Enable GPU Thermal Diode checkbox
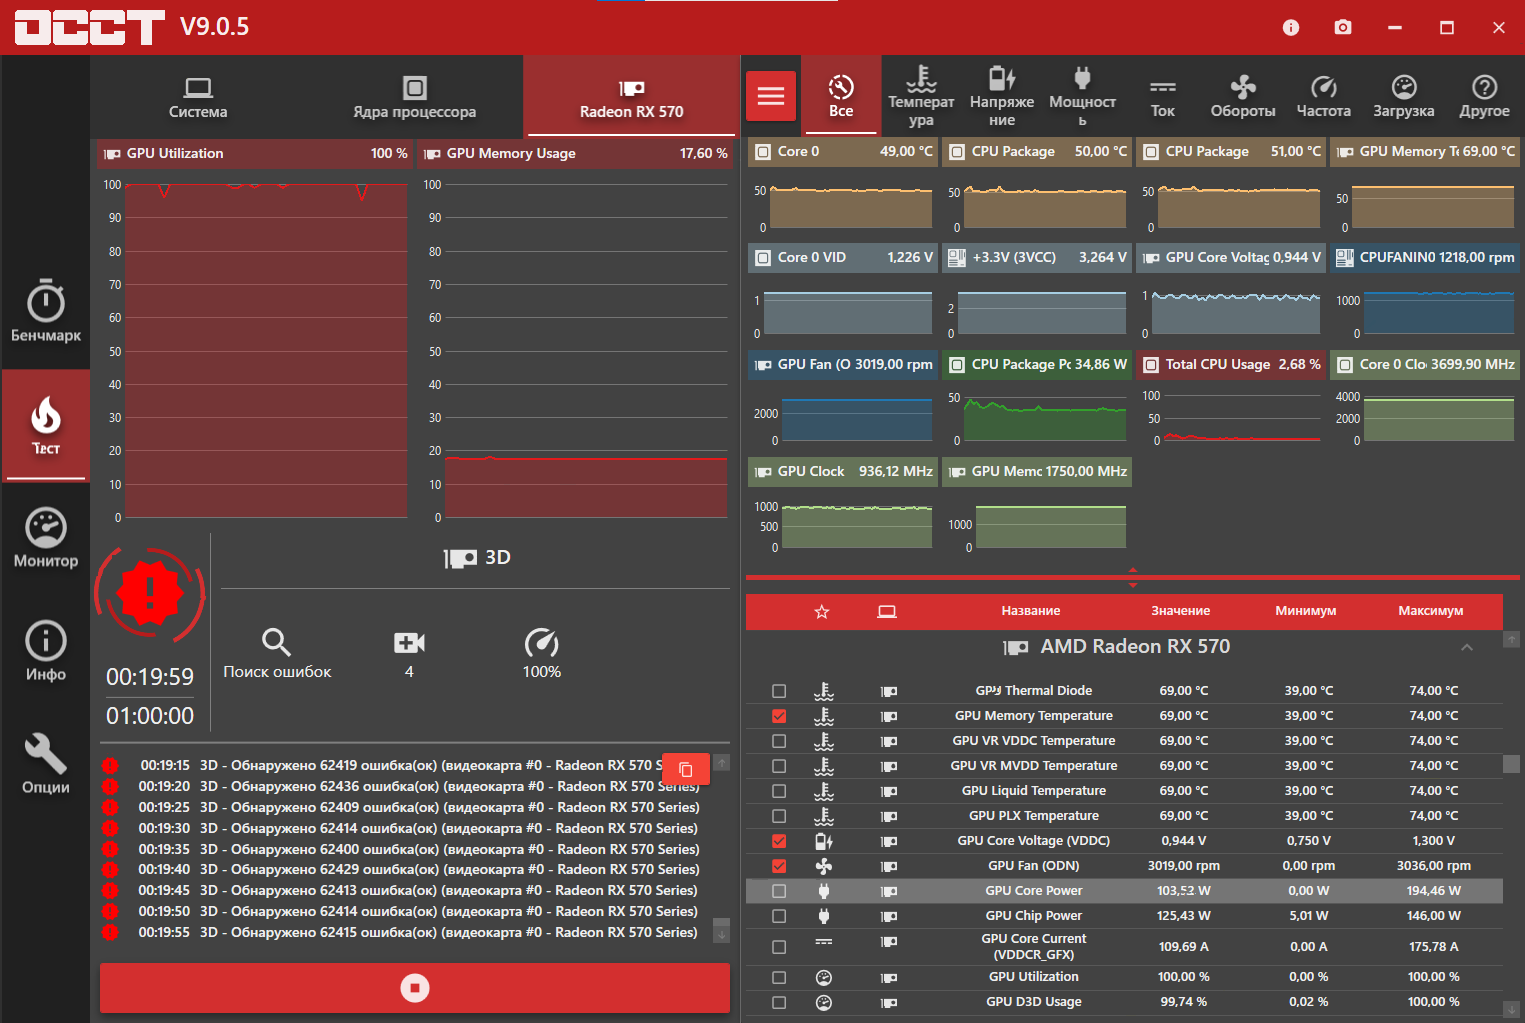This screenshot has height=1023, width=1525. tap(779, 691)
